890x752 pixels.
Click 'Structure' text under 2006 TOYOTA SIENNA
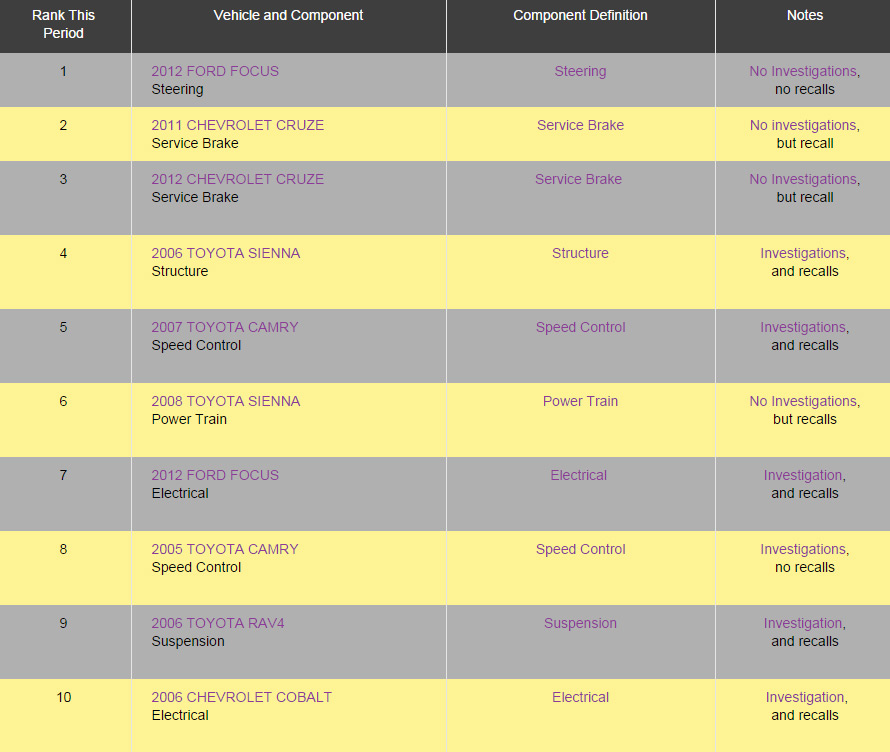180,271
